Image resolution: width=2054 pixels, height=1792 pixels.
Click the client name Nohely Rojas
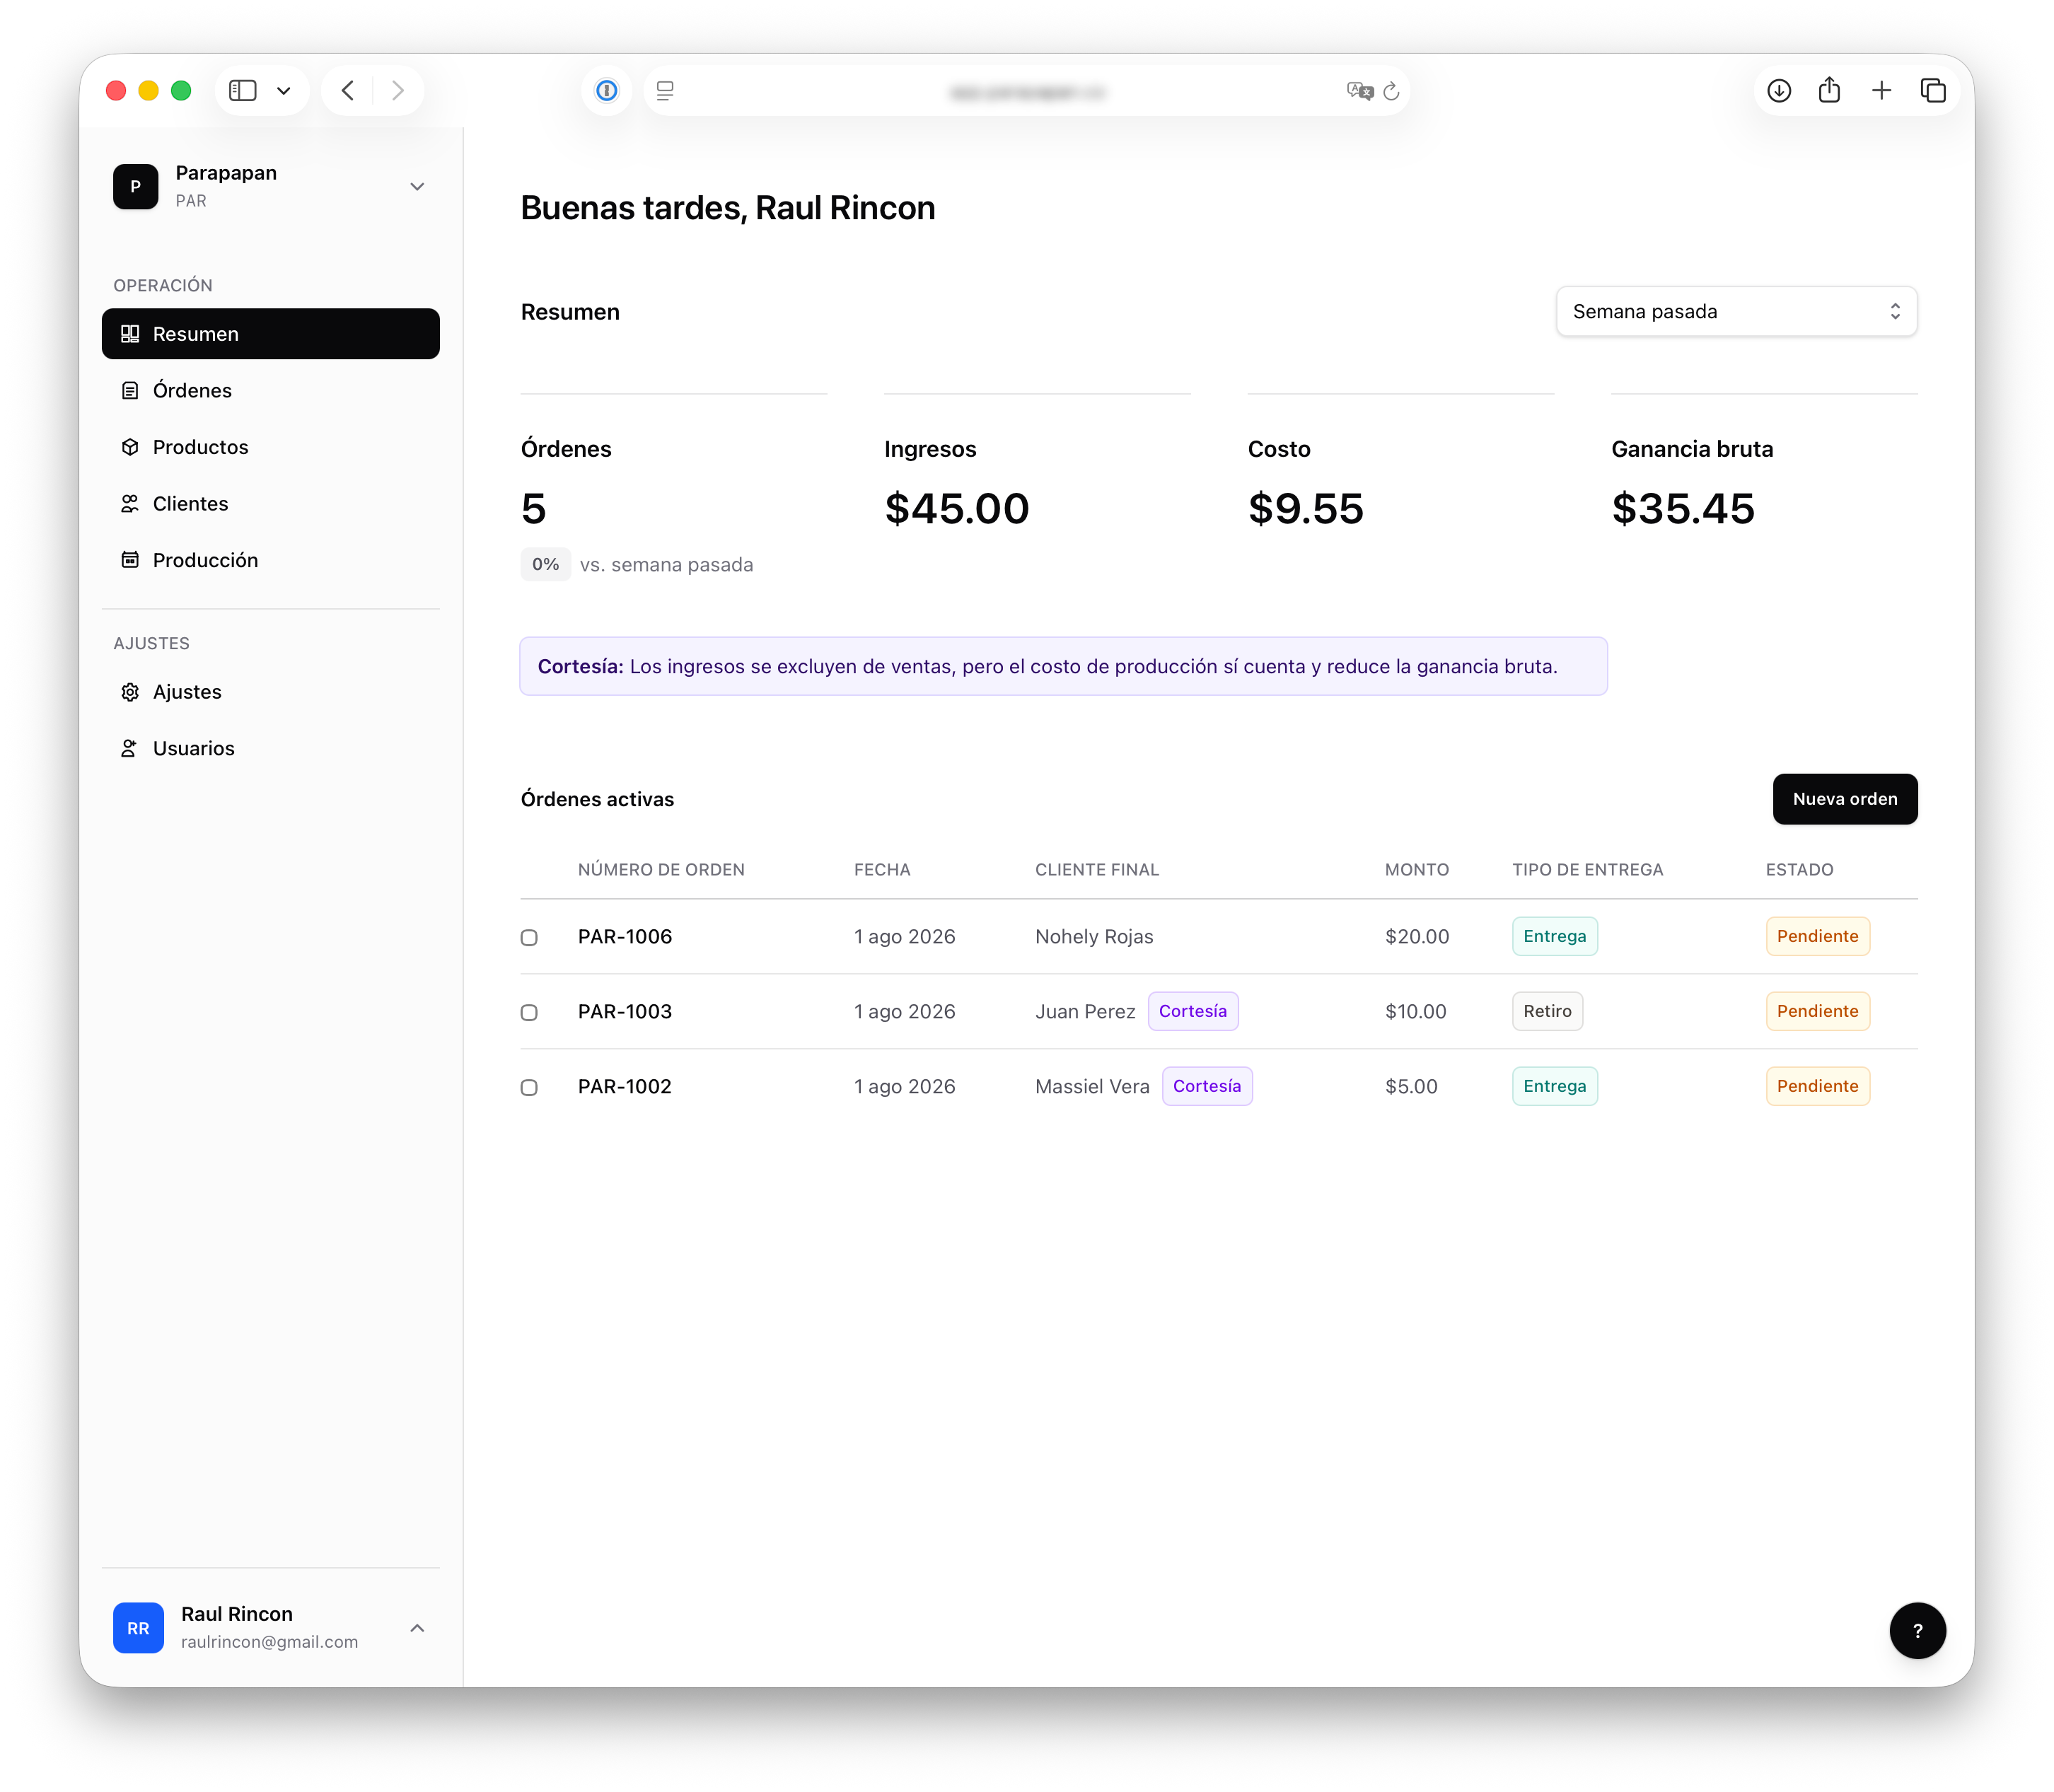pyautogui.click(x=1094, y=937)
